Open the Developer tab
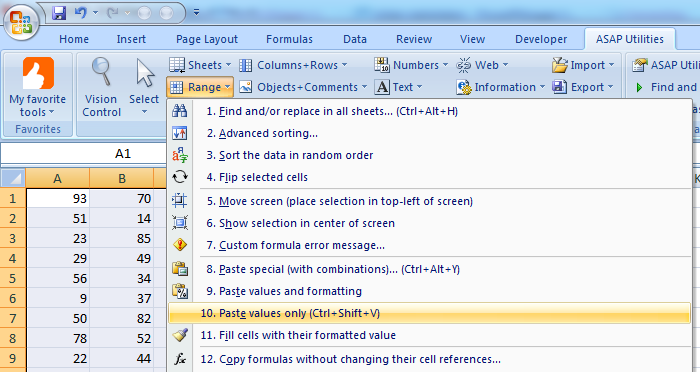This screenshot has width=700, height=372. click(x=541, y=39)
